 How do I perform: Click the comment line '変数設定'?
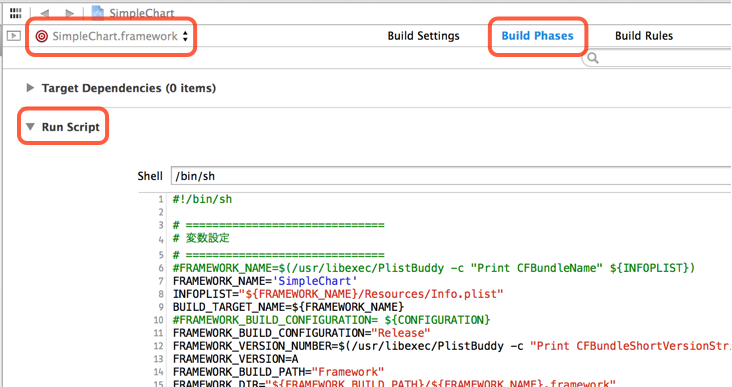pos(201,238)
